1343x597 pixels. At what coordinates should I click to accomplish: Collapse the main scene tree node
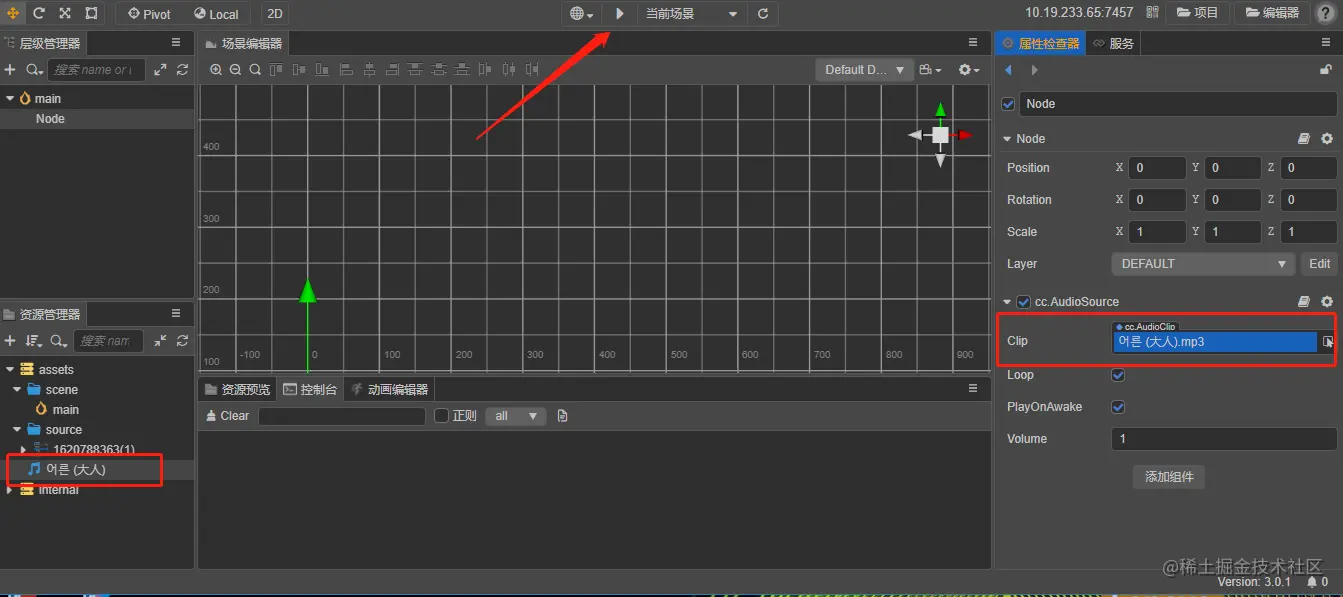point(10,98)
